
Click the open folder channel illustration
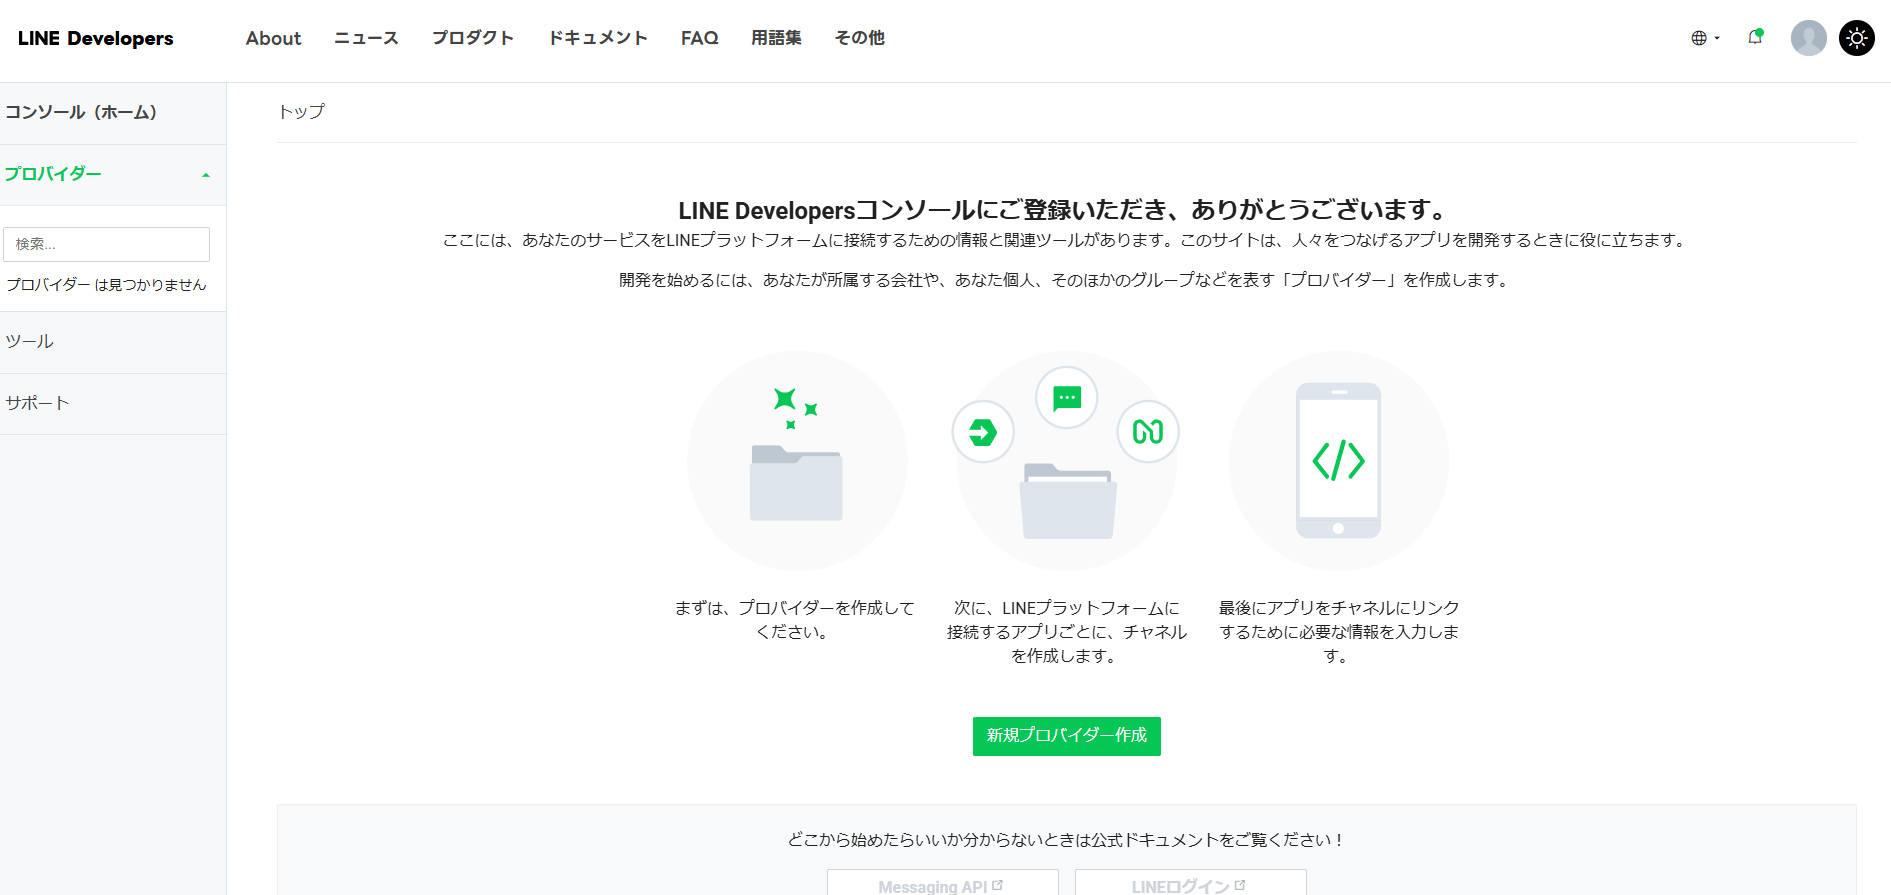pyautogui.click(x=1068, y=501)
